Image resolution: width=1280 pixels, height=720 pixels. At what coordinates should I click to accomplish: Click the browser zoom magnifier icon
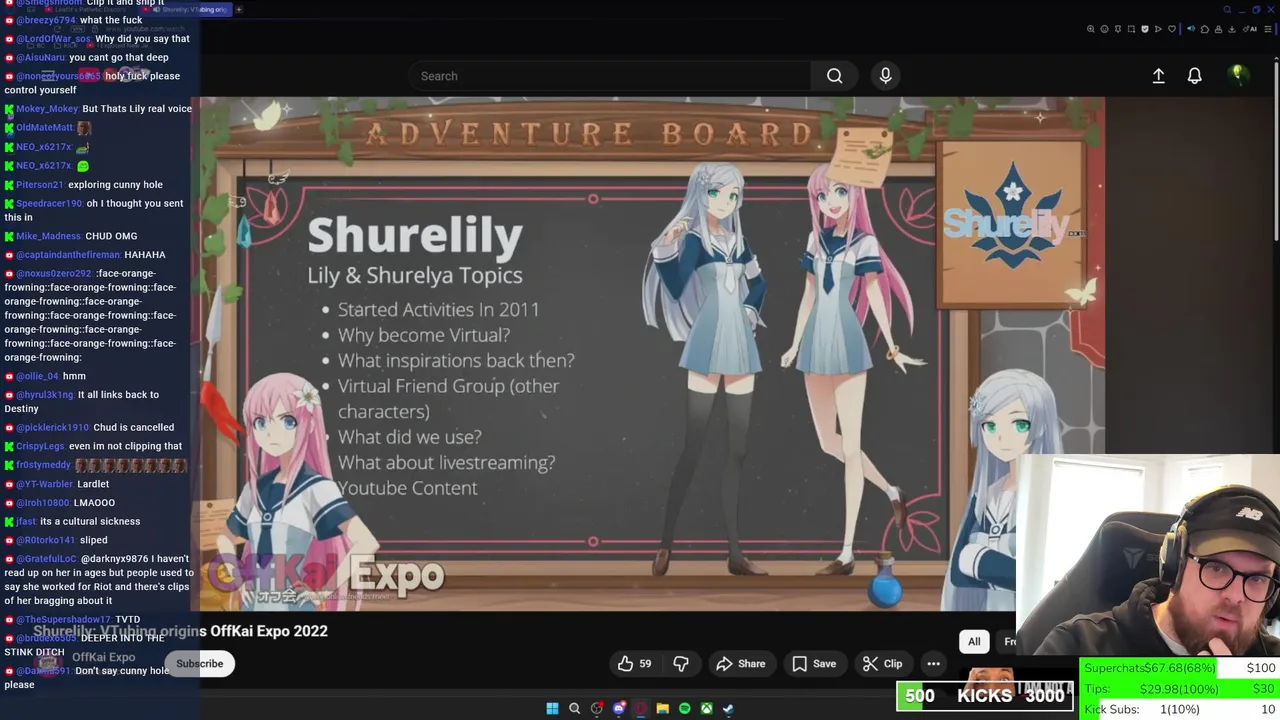[1091, 29]
